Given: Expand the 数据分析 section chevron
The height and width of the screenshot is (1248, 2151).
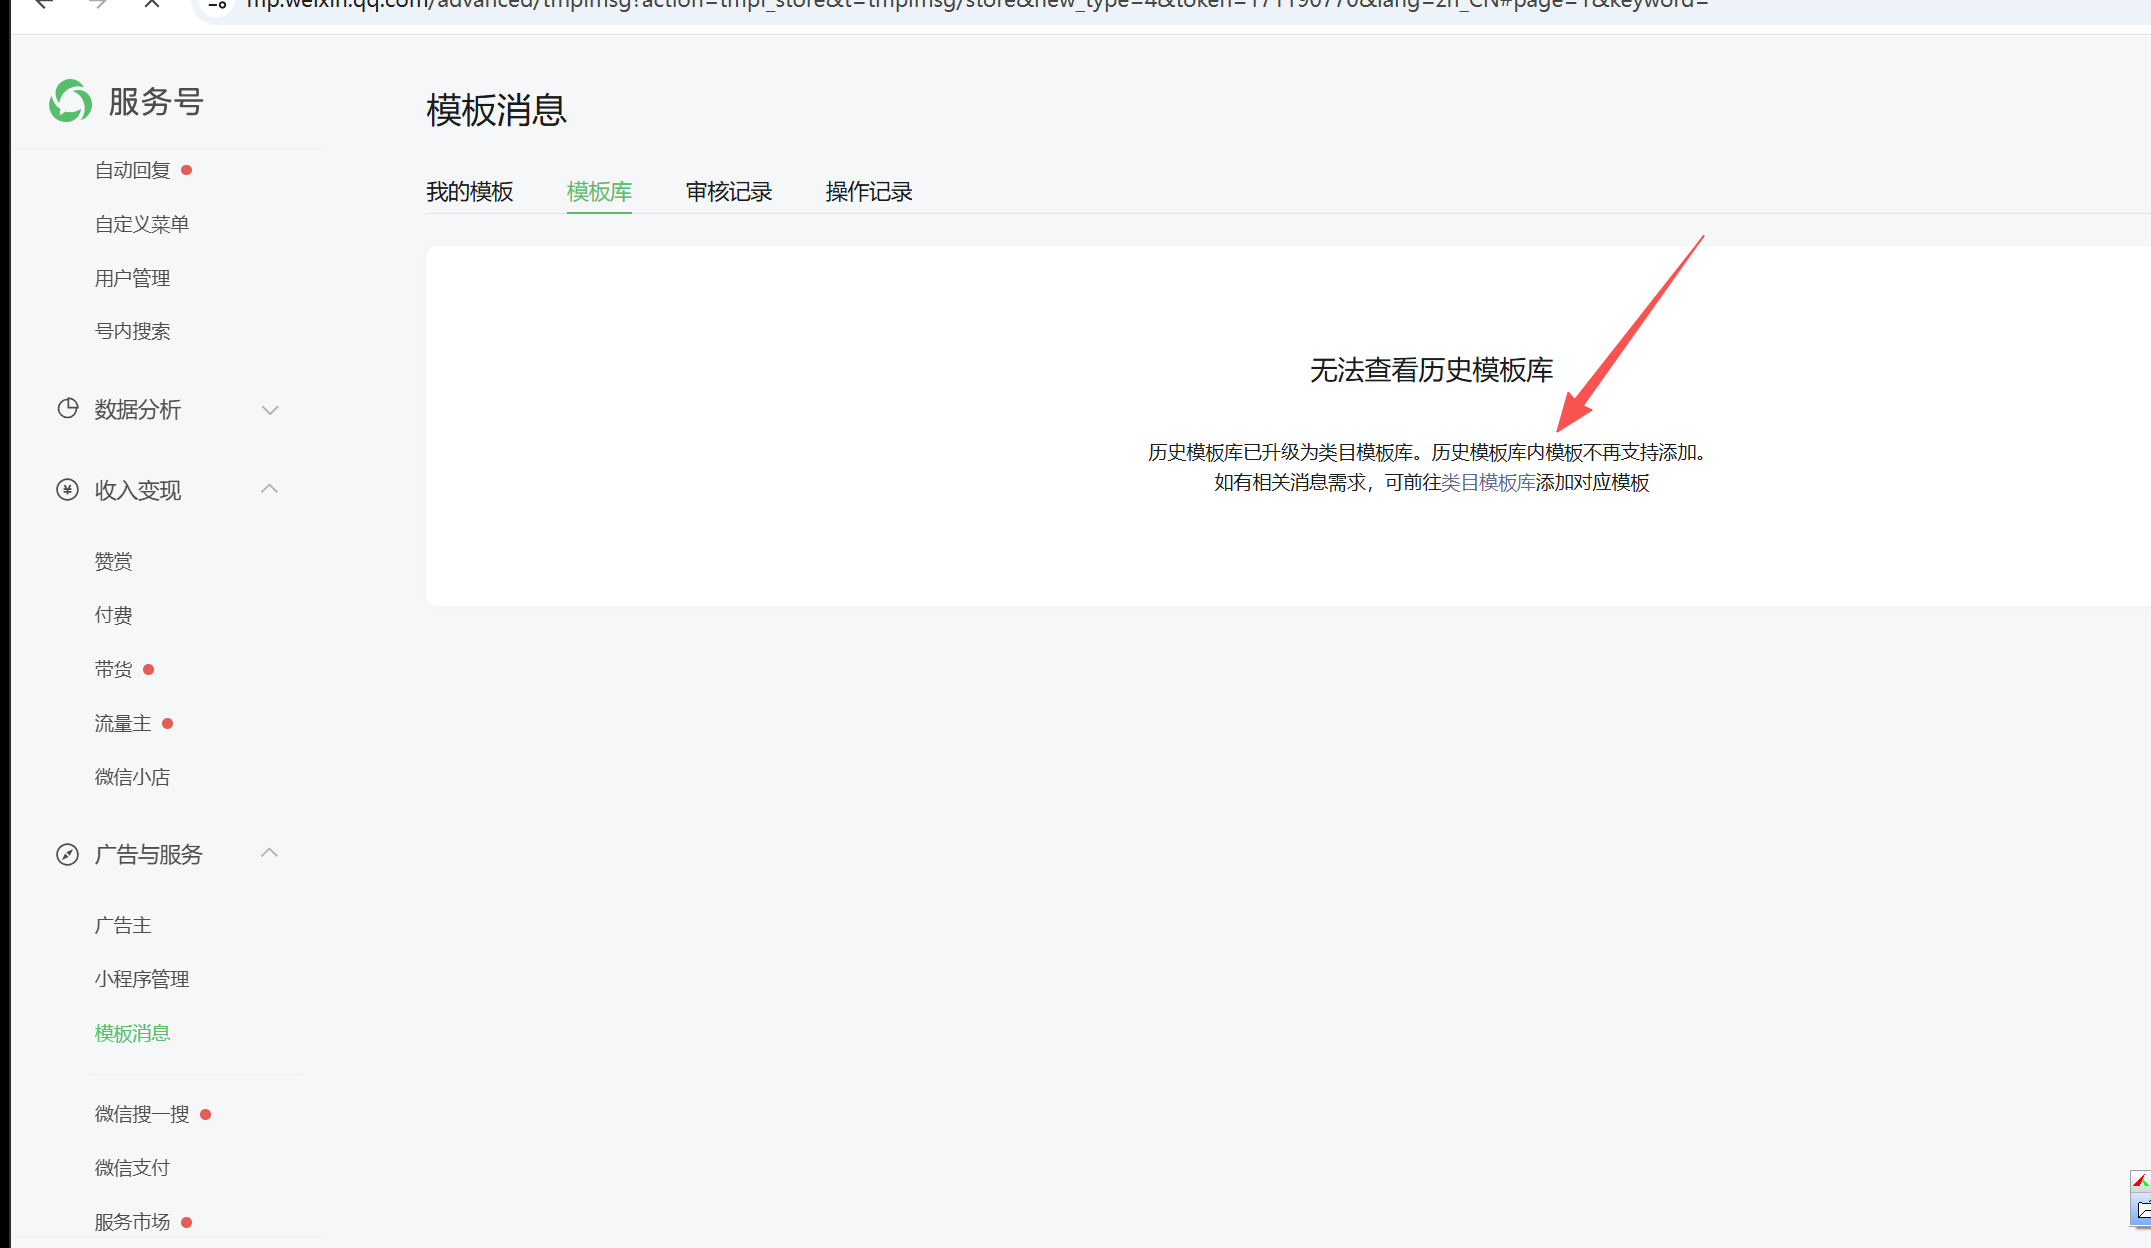Looking at the screenshot, I should (269, 410).
